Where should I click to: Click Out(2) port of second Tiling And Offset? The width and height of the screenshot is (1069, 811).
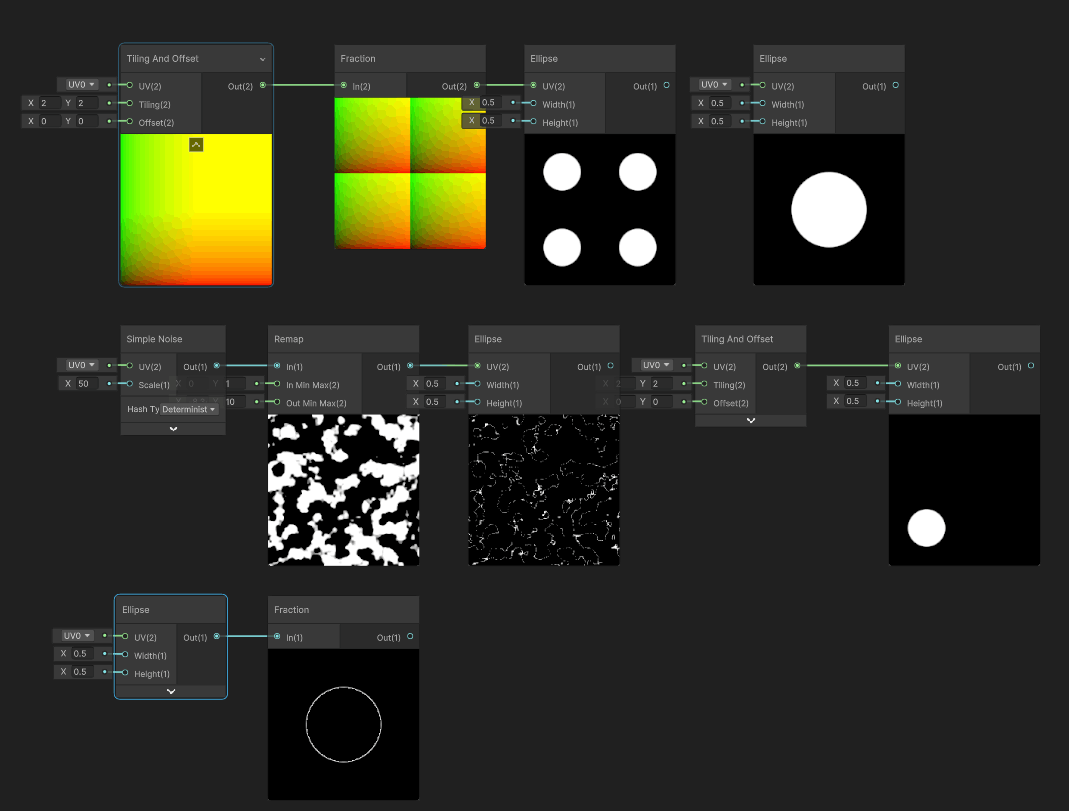(x=797, y=366)
